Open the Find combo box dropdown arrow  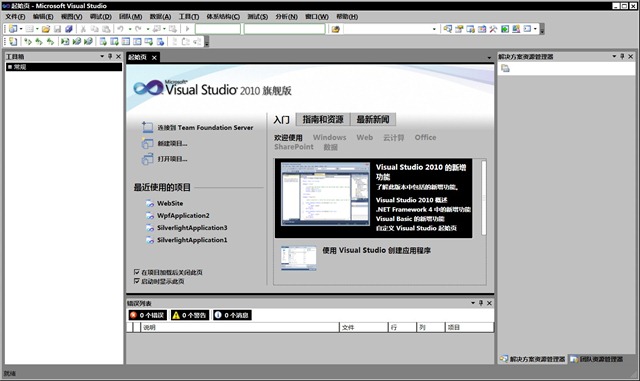(x=434, y=29)
